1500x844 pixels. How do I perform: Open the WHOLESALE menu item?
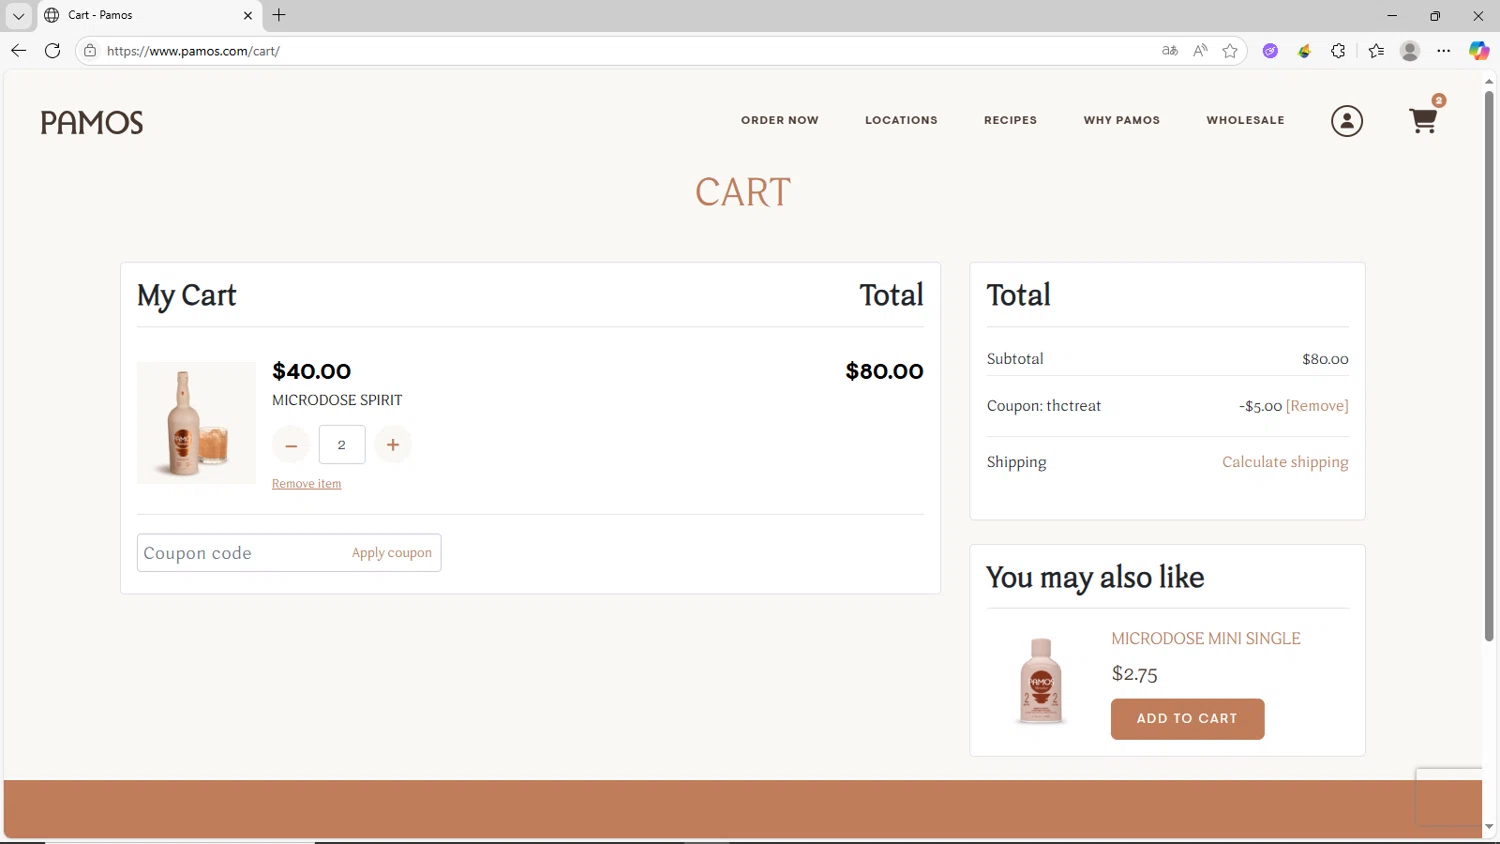tap(1245, 120)
